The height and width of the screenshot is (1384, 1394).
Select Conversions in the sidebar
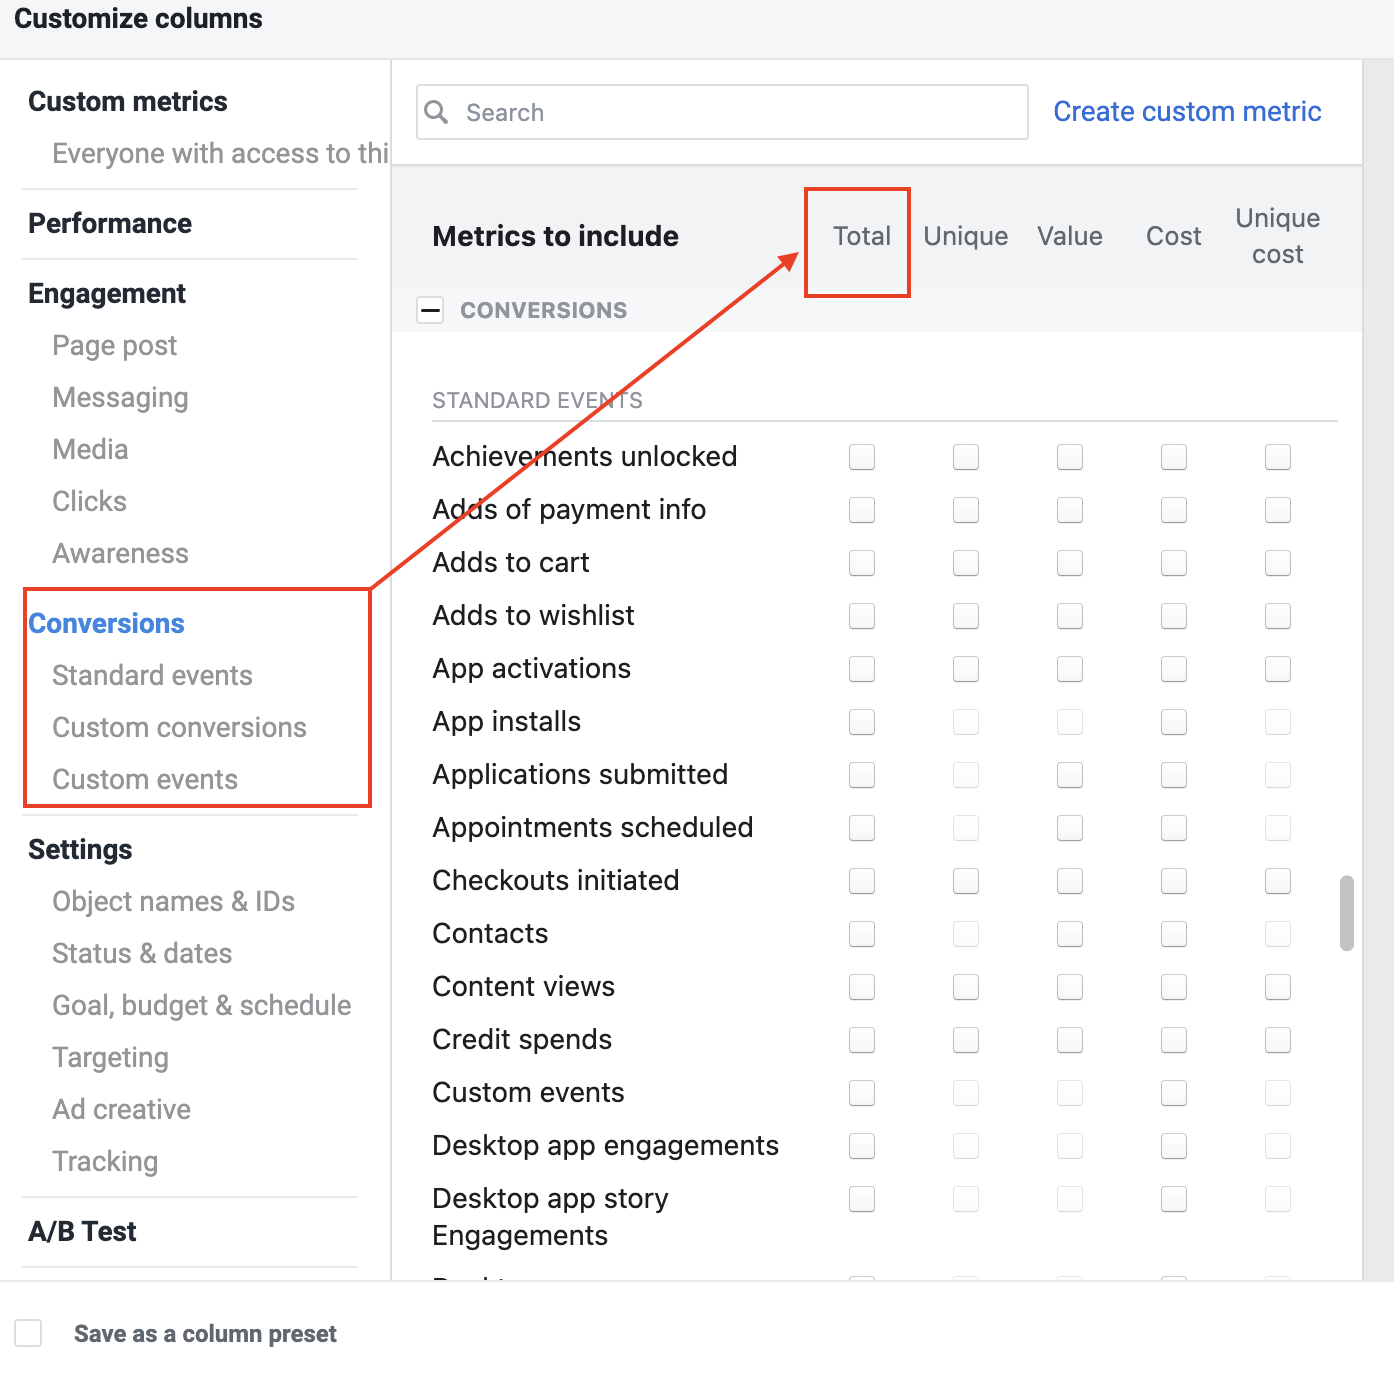pyautogui.click(x=107, y=623)
